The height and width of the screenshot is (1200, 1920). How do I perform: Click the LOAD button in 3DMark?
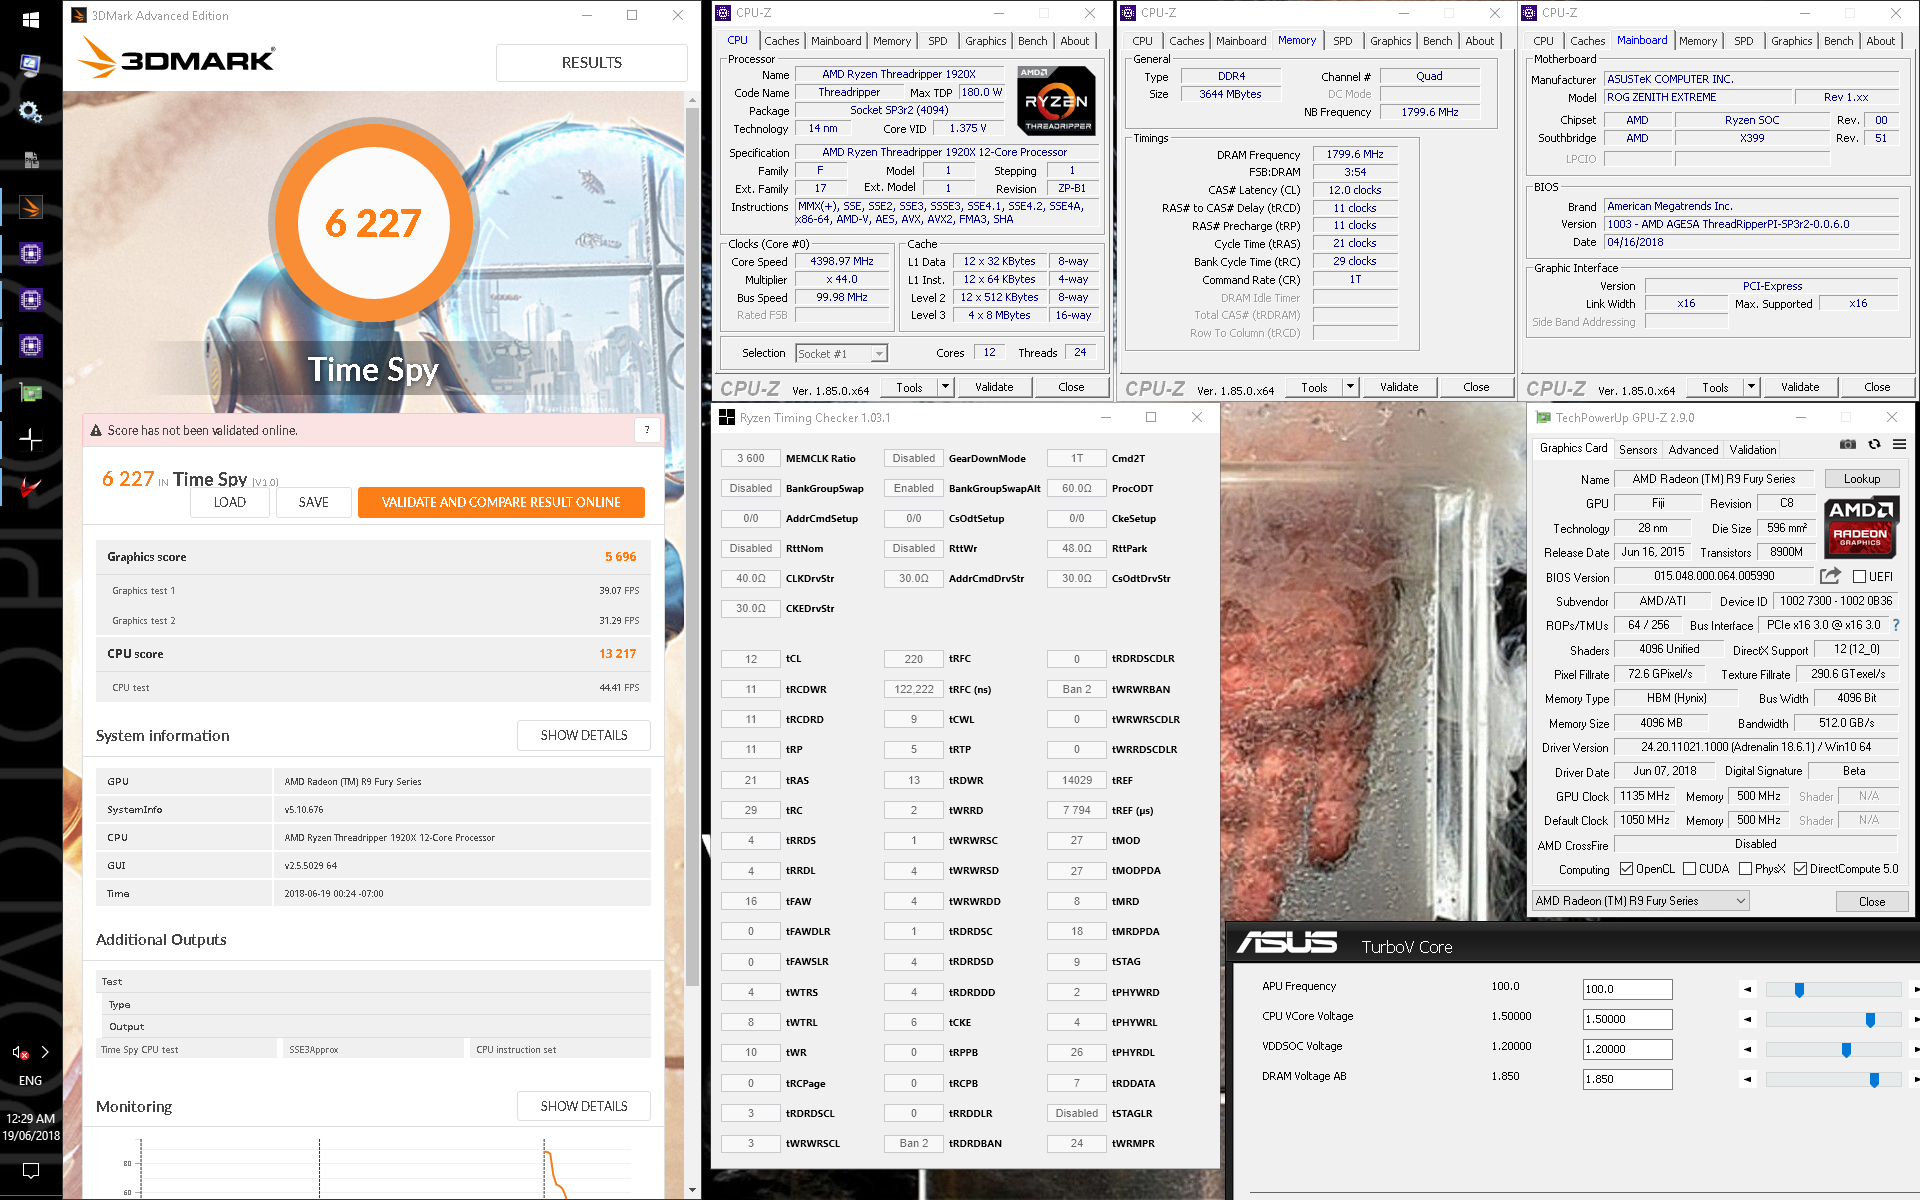[230, 502]
